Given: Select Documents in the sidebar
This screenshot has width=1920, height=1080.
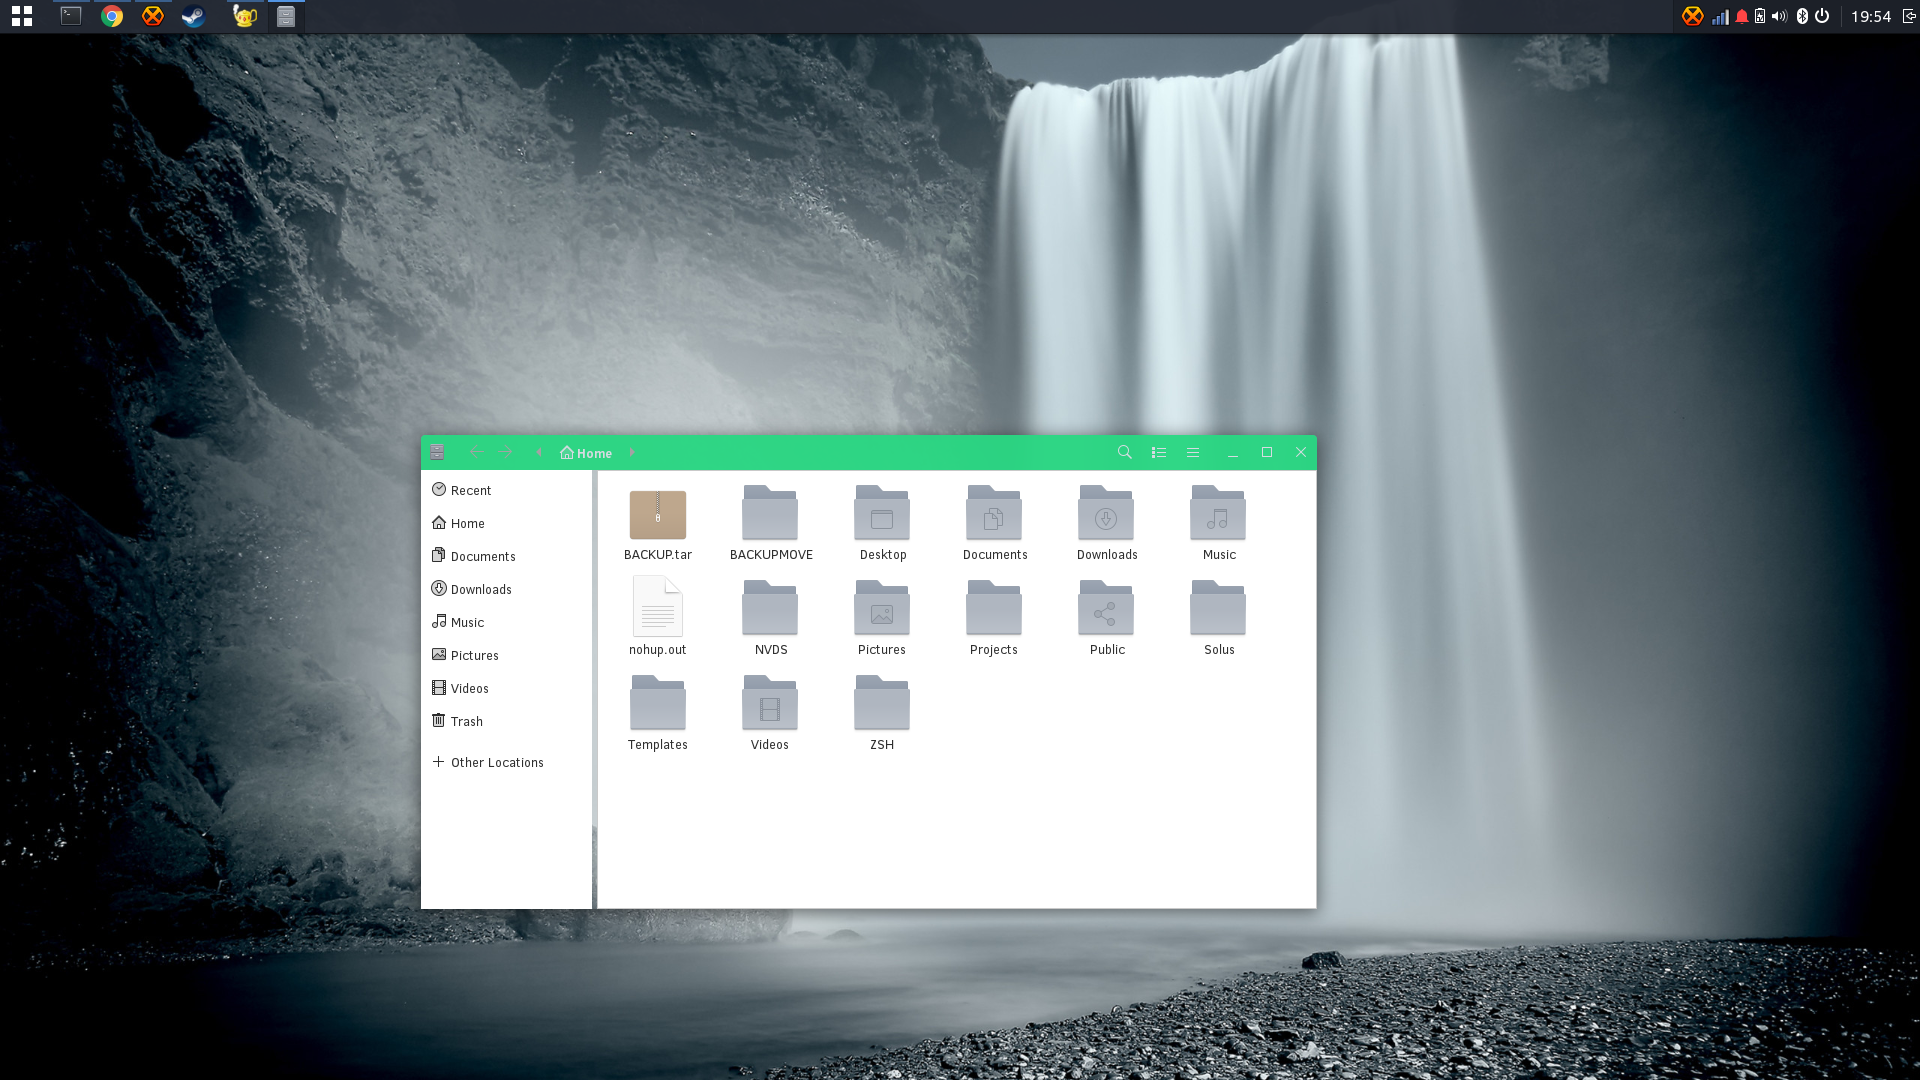Looking at the screenshot, I should [x=506, y=556].
